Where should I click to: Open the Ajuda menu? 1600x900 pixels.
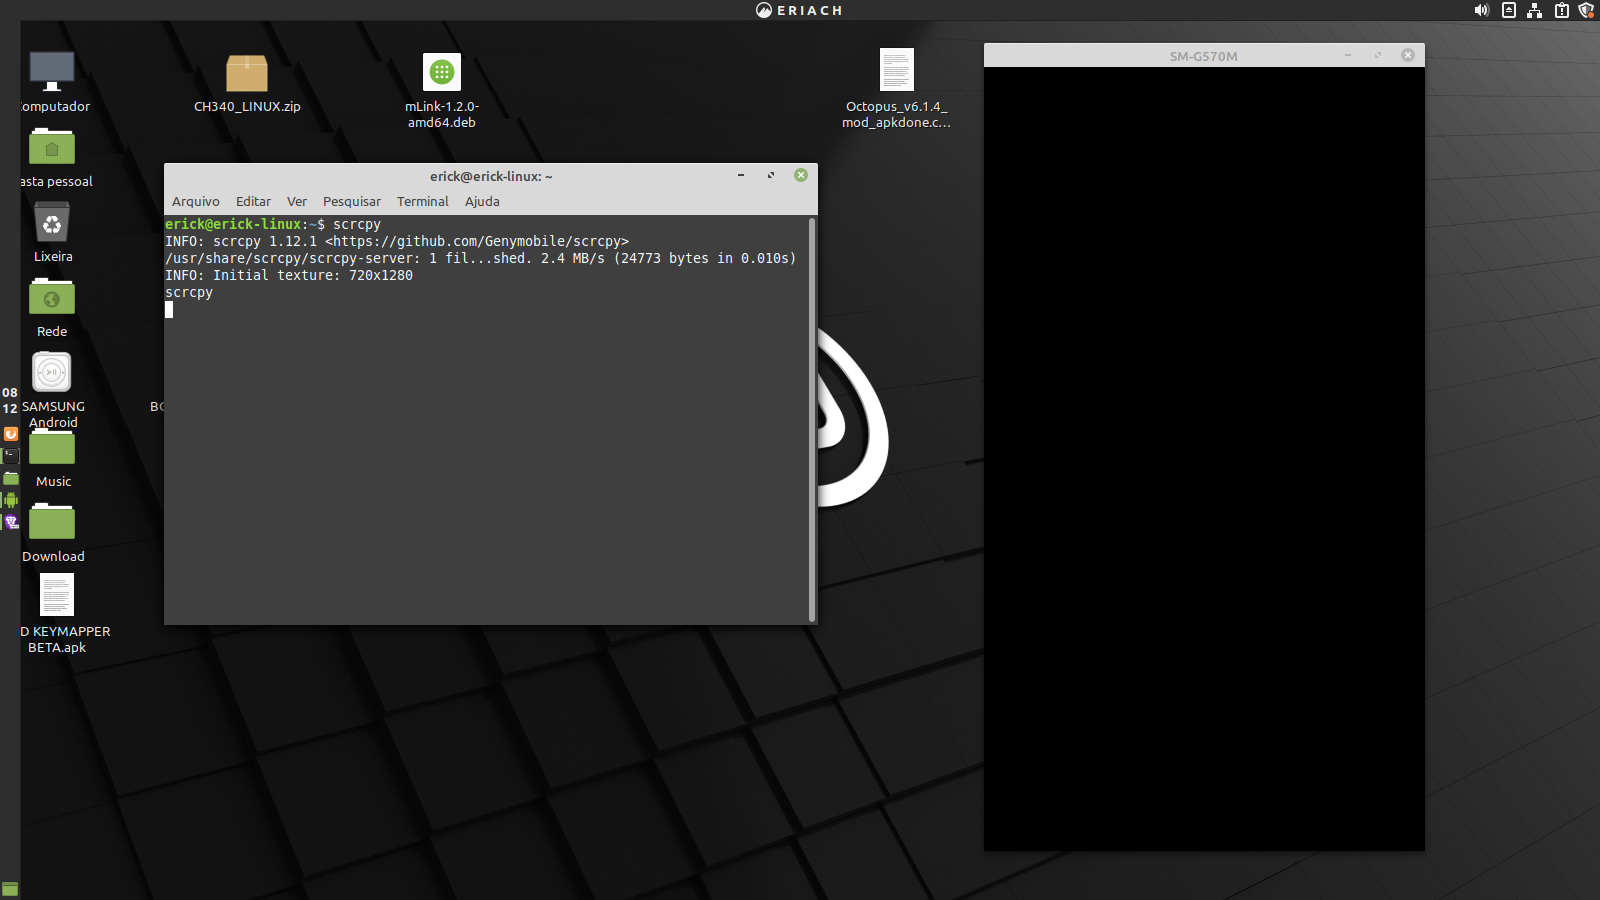(x=482, y=201)
